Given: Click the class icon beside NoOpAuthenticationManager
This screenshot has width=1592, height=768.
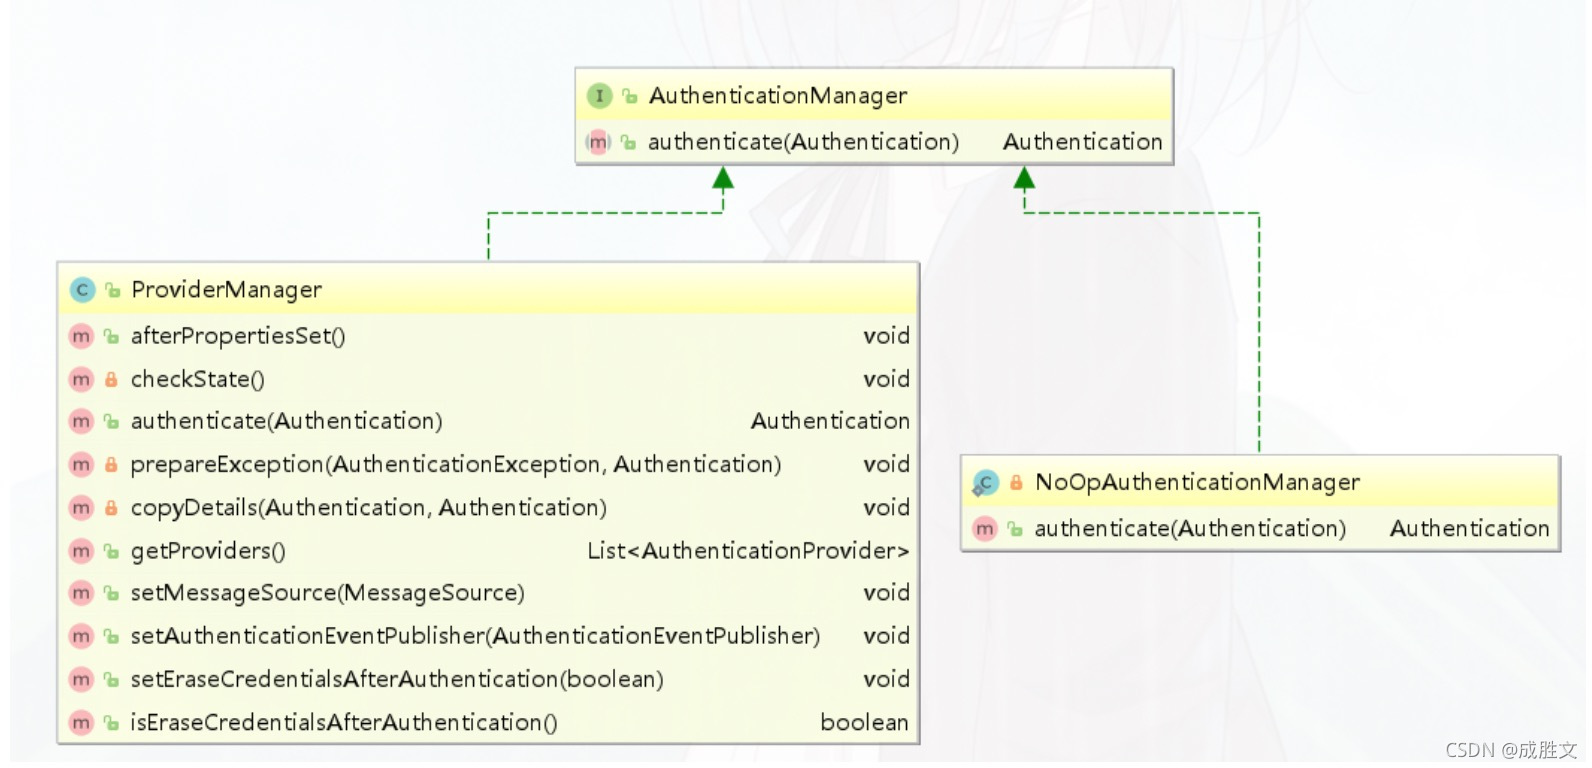Looking at the screenshot, I should [985, 483].
